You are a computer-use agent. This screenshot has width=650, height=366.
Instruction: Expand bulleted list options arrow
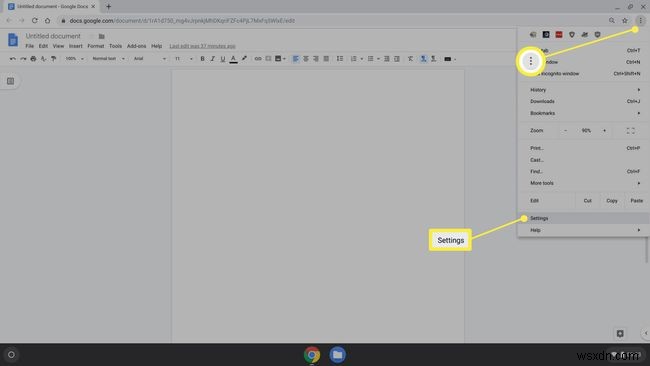(x=378, y=59)
